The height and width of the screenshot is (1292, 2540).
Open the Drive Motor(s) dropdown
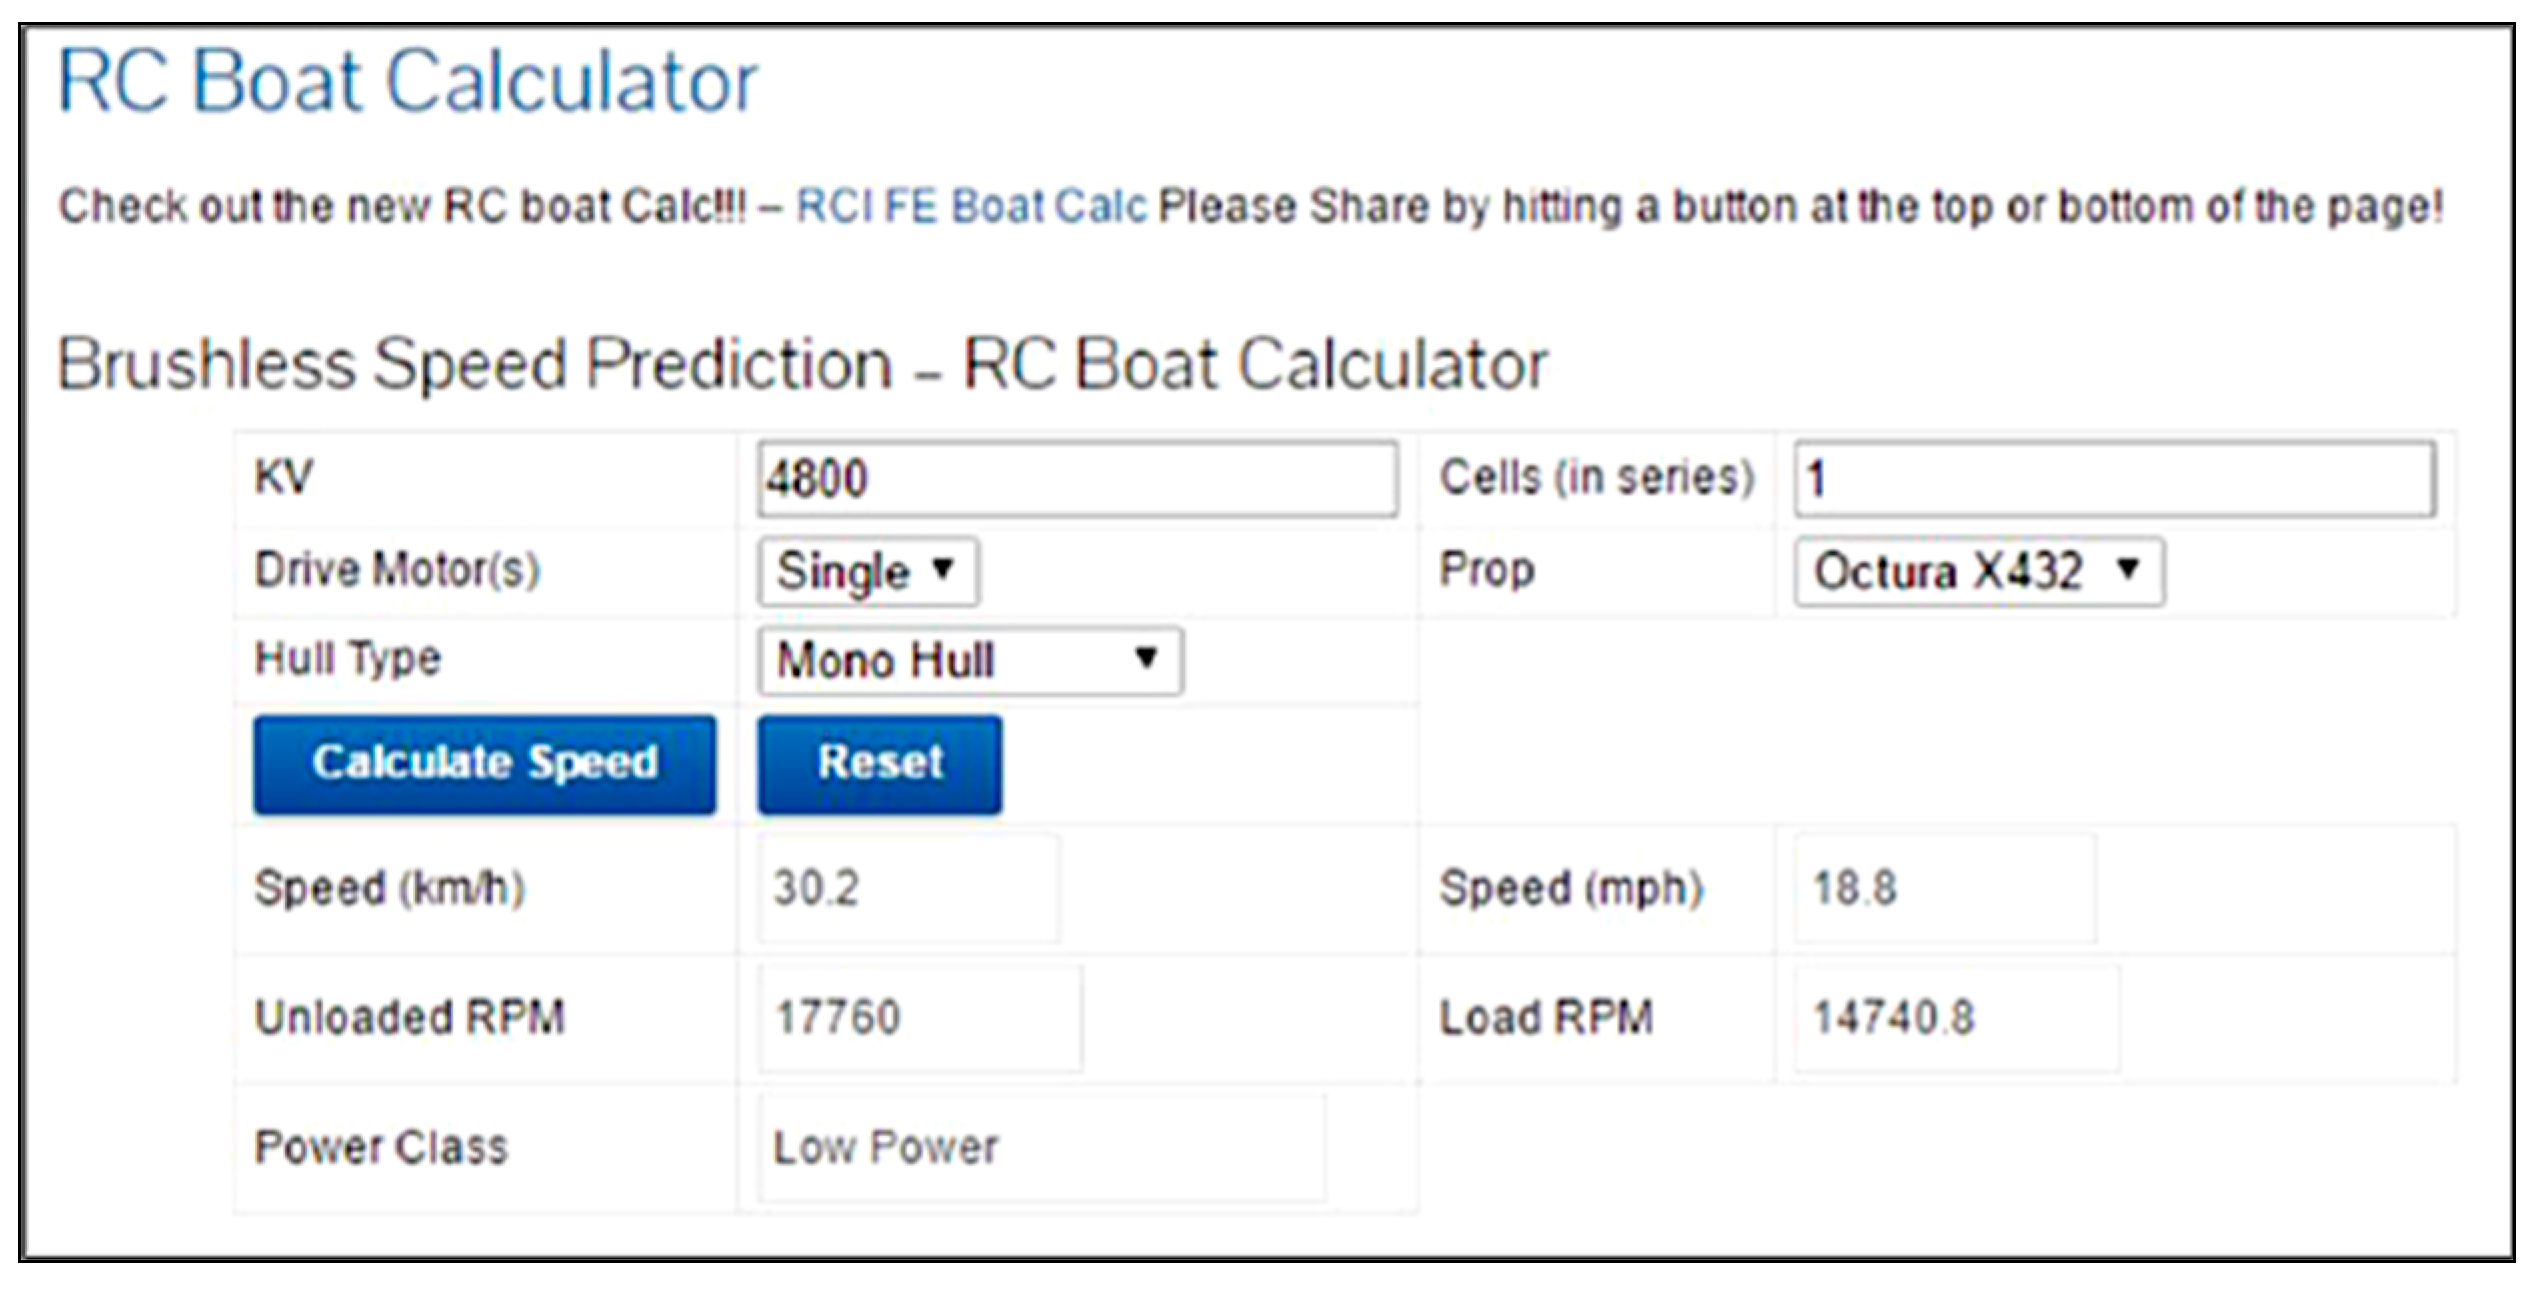[867, 572]
